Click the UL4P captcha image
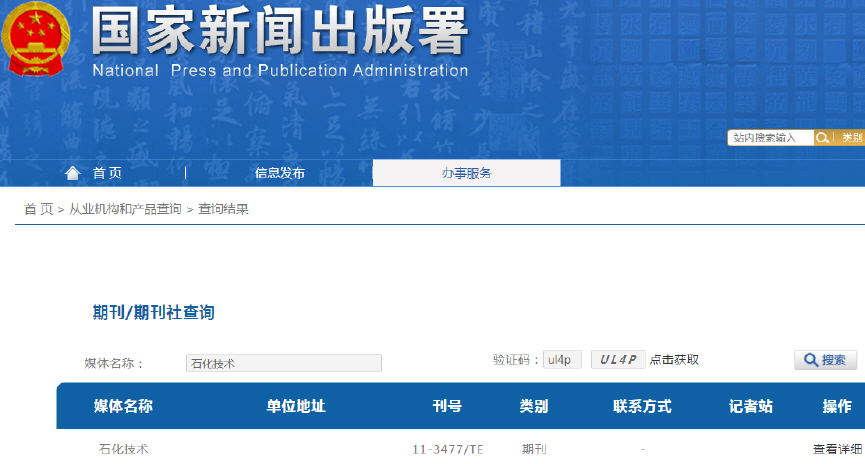The height and width of the screenshot is (464, 865). (618, 360)
